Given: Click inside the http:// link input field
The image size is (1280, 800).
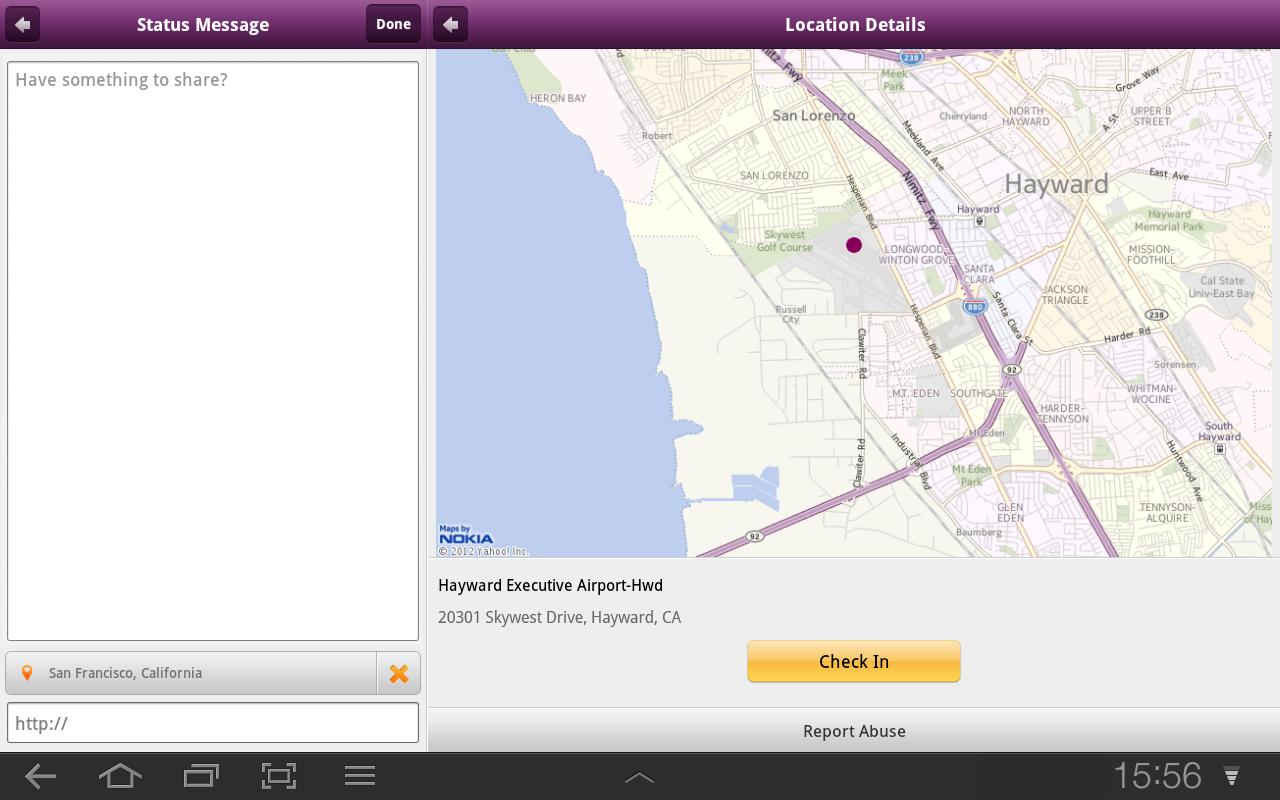Looking at the screenshot, I should coord(213,722).
